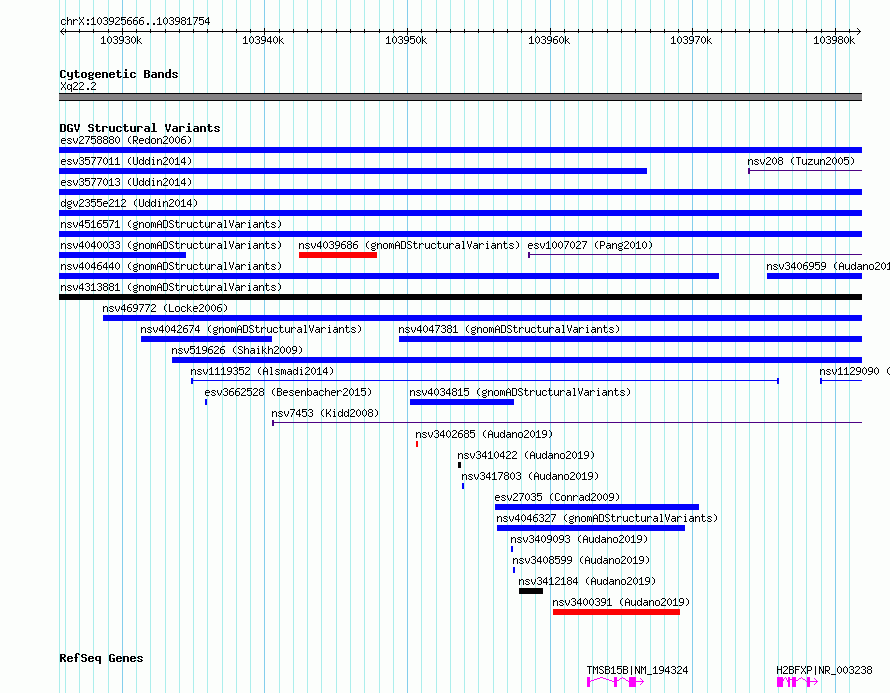Select the nsv4042674 gnomAD blue bar

click(x=207, y=339)
